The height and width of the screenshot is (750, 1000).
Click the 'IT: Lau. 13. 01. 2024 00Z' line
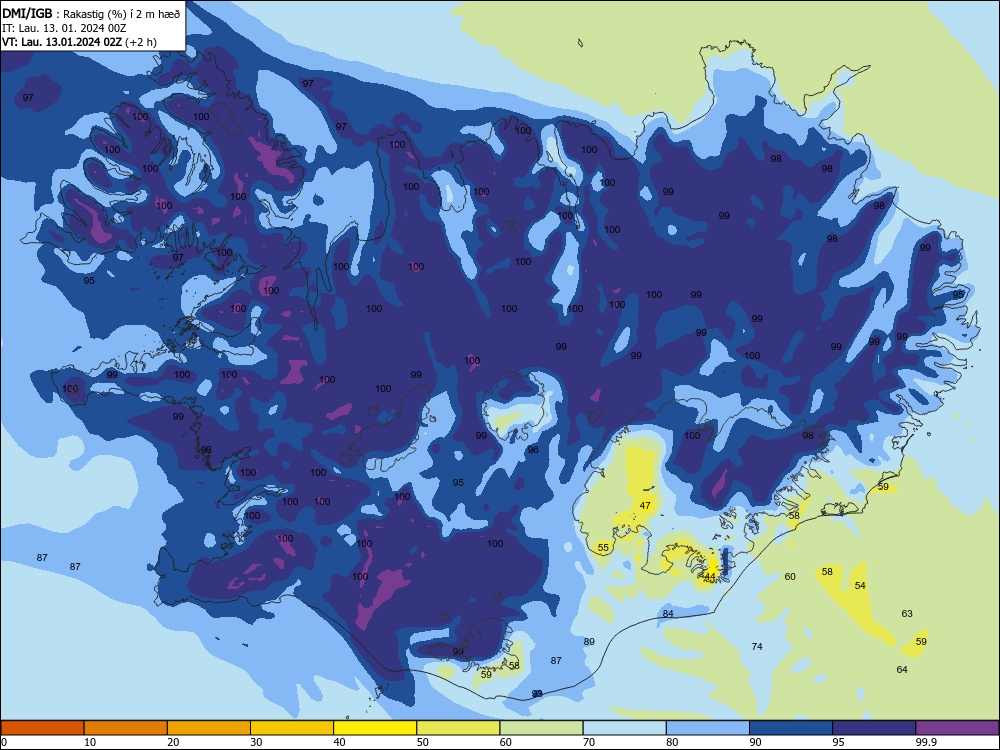pos(64,28)
